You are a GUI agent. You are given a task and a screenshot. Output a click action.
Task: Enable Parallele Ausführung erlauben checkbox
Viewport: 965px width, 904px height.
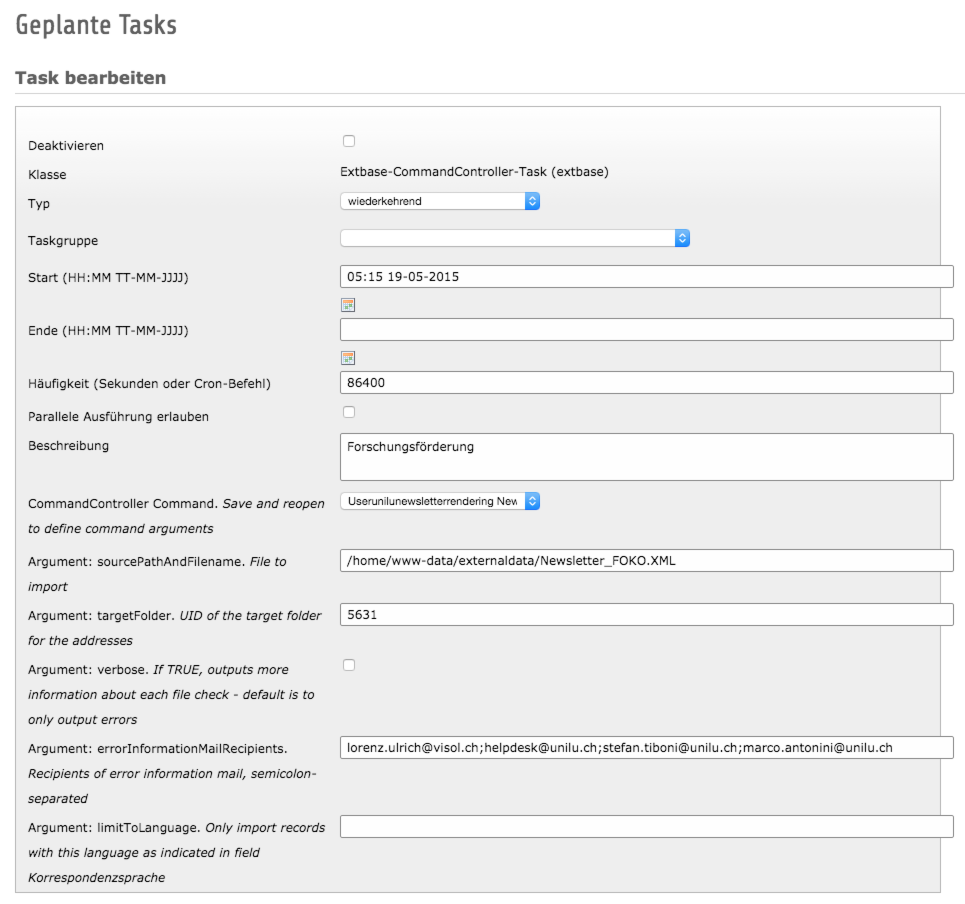[x=349, y=412]
